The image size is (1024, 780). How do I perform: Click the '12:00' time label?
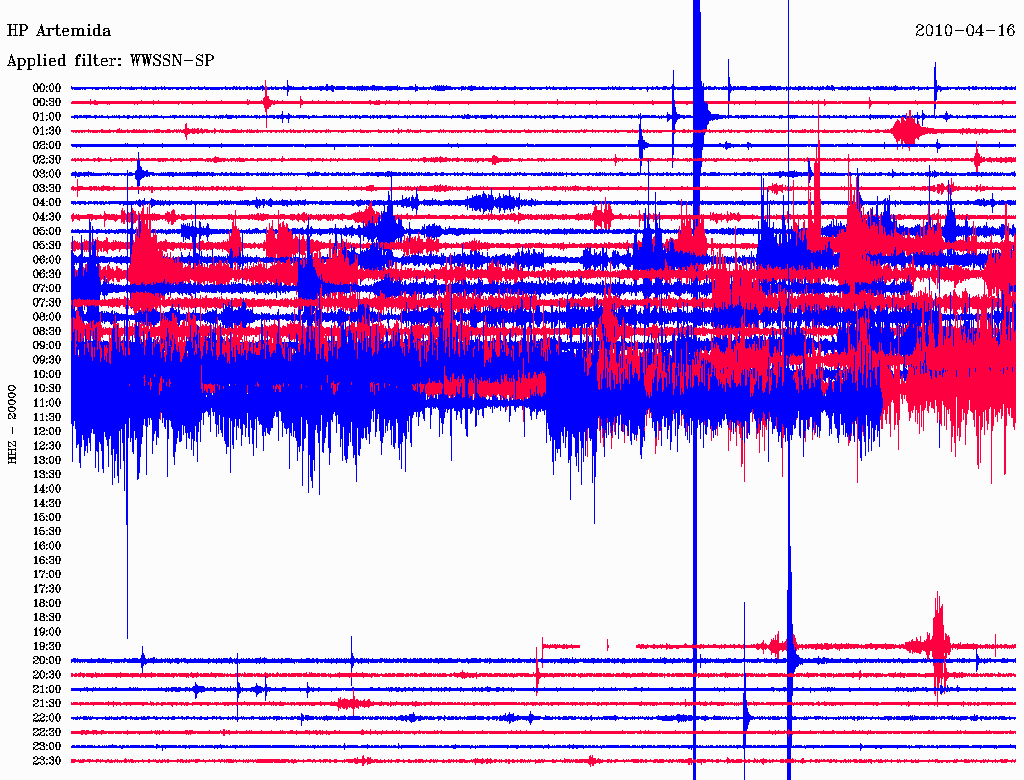pos(47,432)
